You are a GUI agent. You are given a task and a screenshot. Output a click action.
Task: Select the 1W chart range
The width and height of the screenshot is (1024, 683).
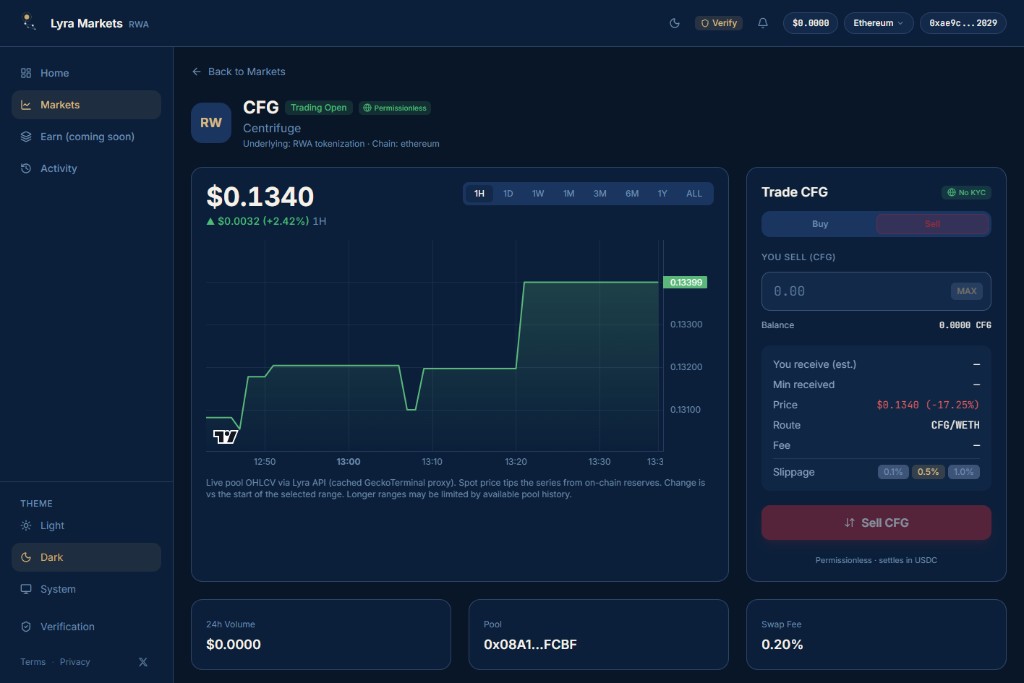coord(537,193)
